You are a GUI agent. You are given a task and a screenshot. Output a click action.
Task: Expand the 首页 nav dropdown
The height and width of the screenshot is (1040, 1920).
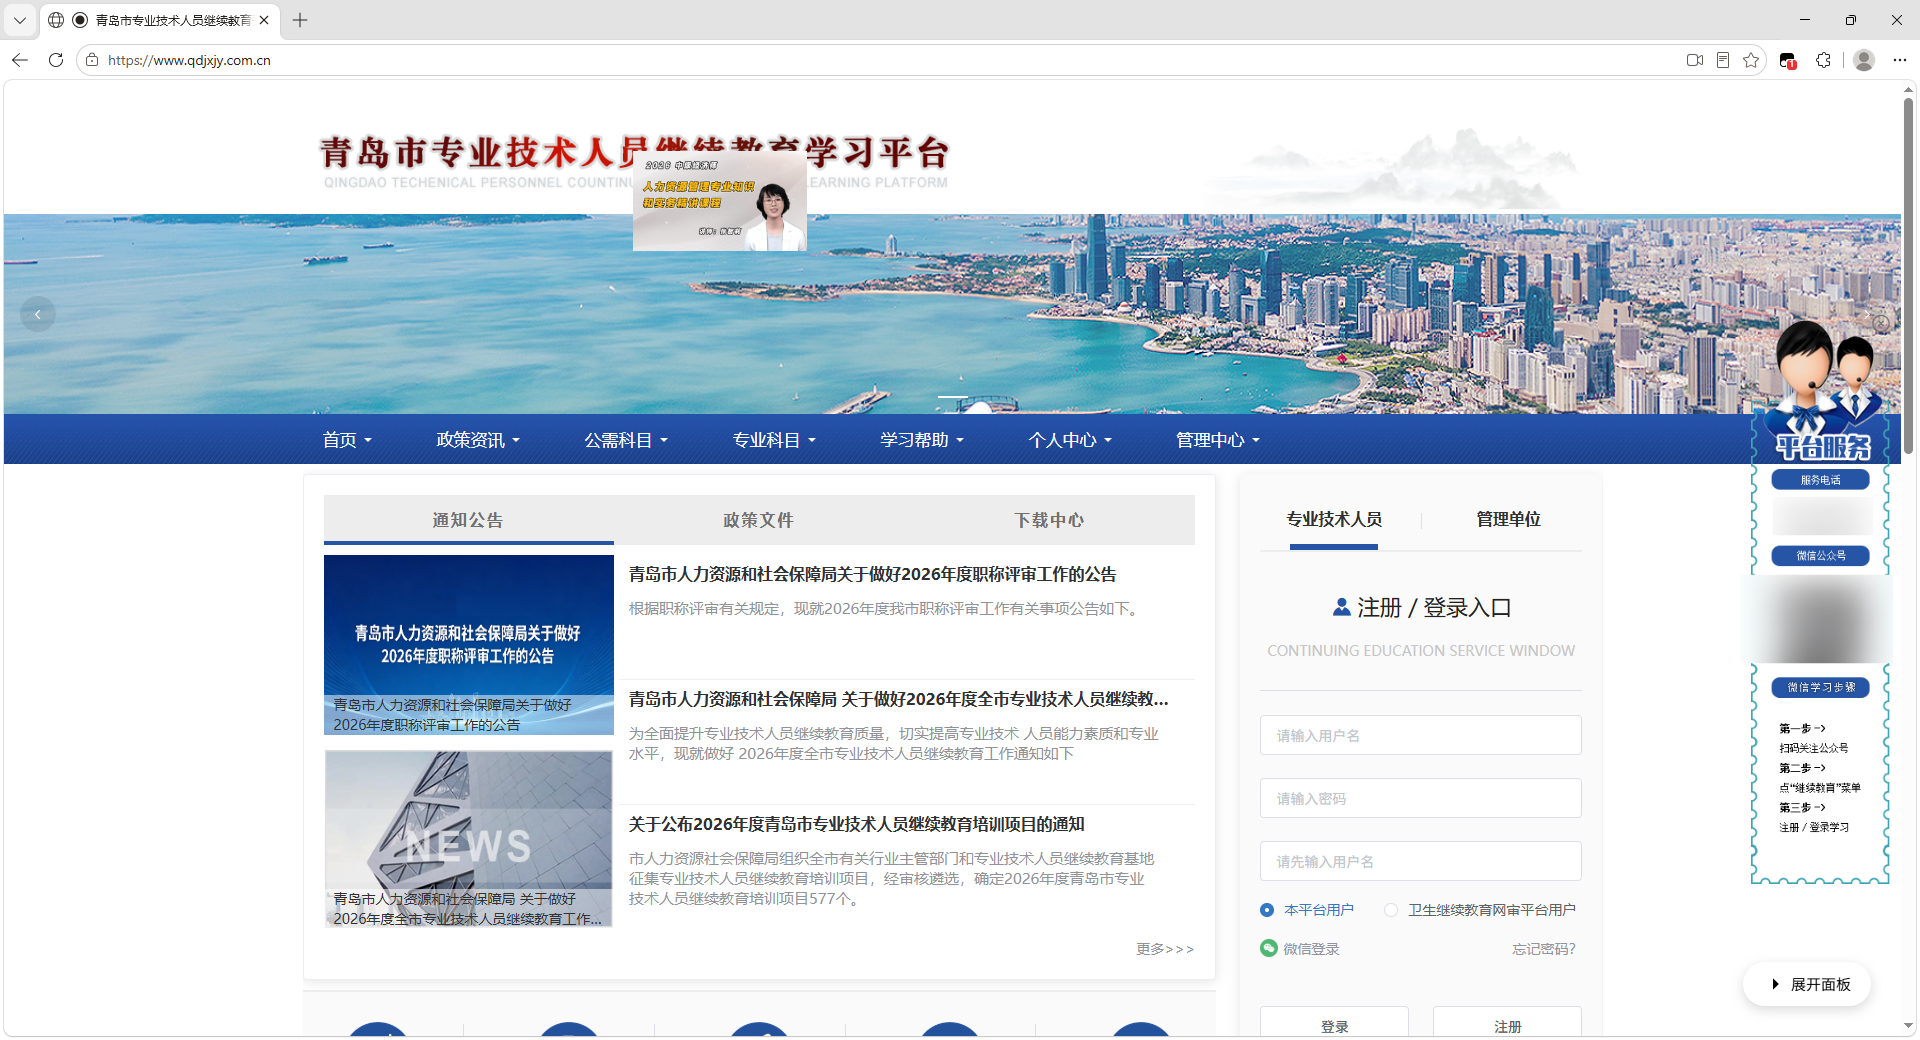click(x=347, y=440)
